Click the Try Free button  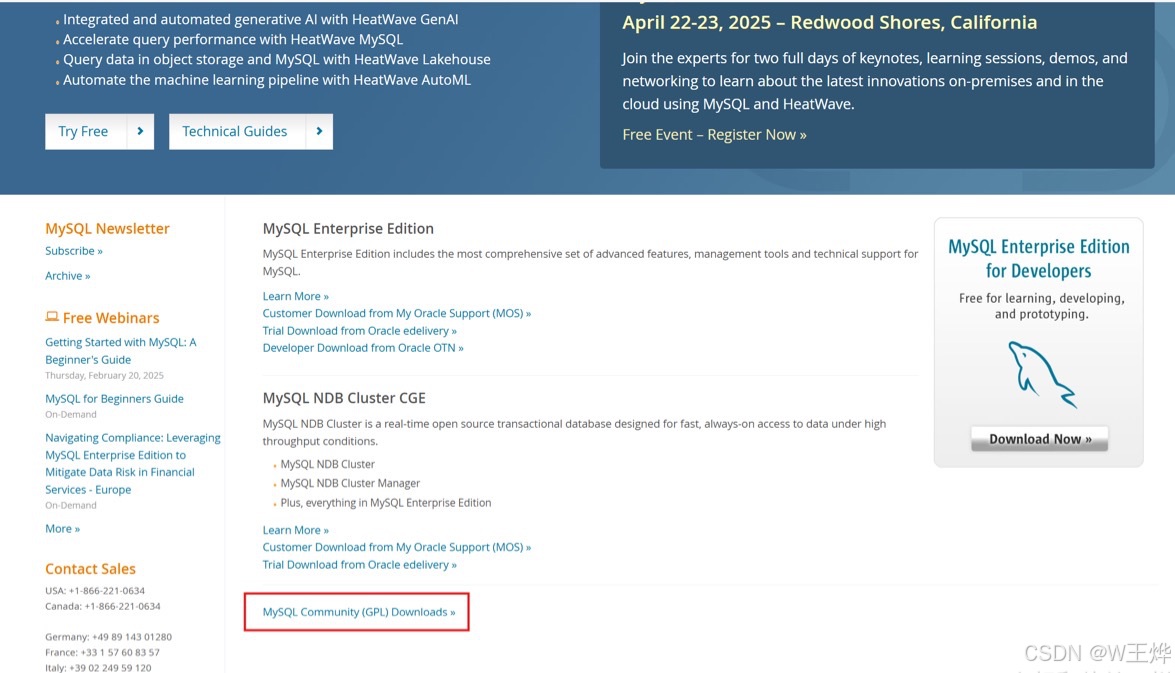85,131
